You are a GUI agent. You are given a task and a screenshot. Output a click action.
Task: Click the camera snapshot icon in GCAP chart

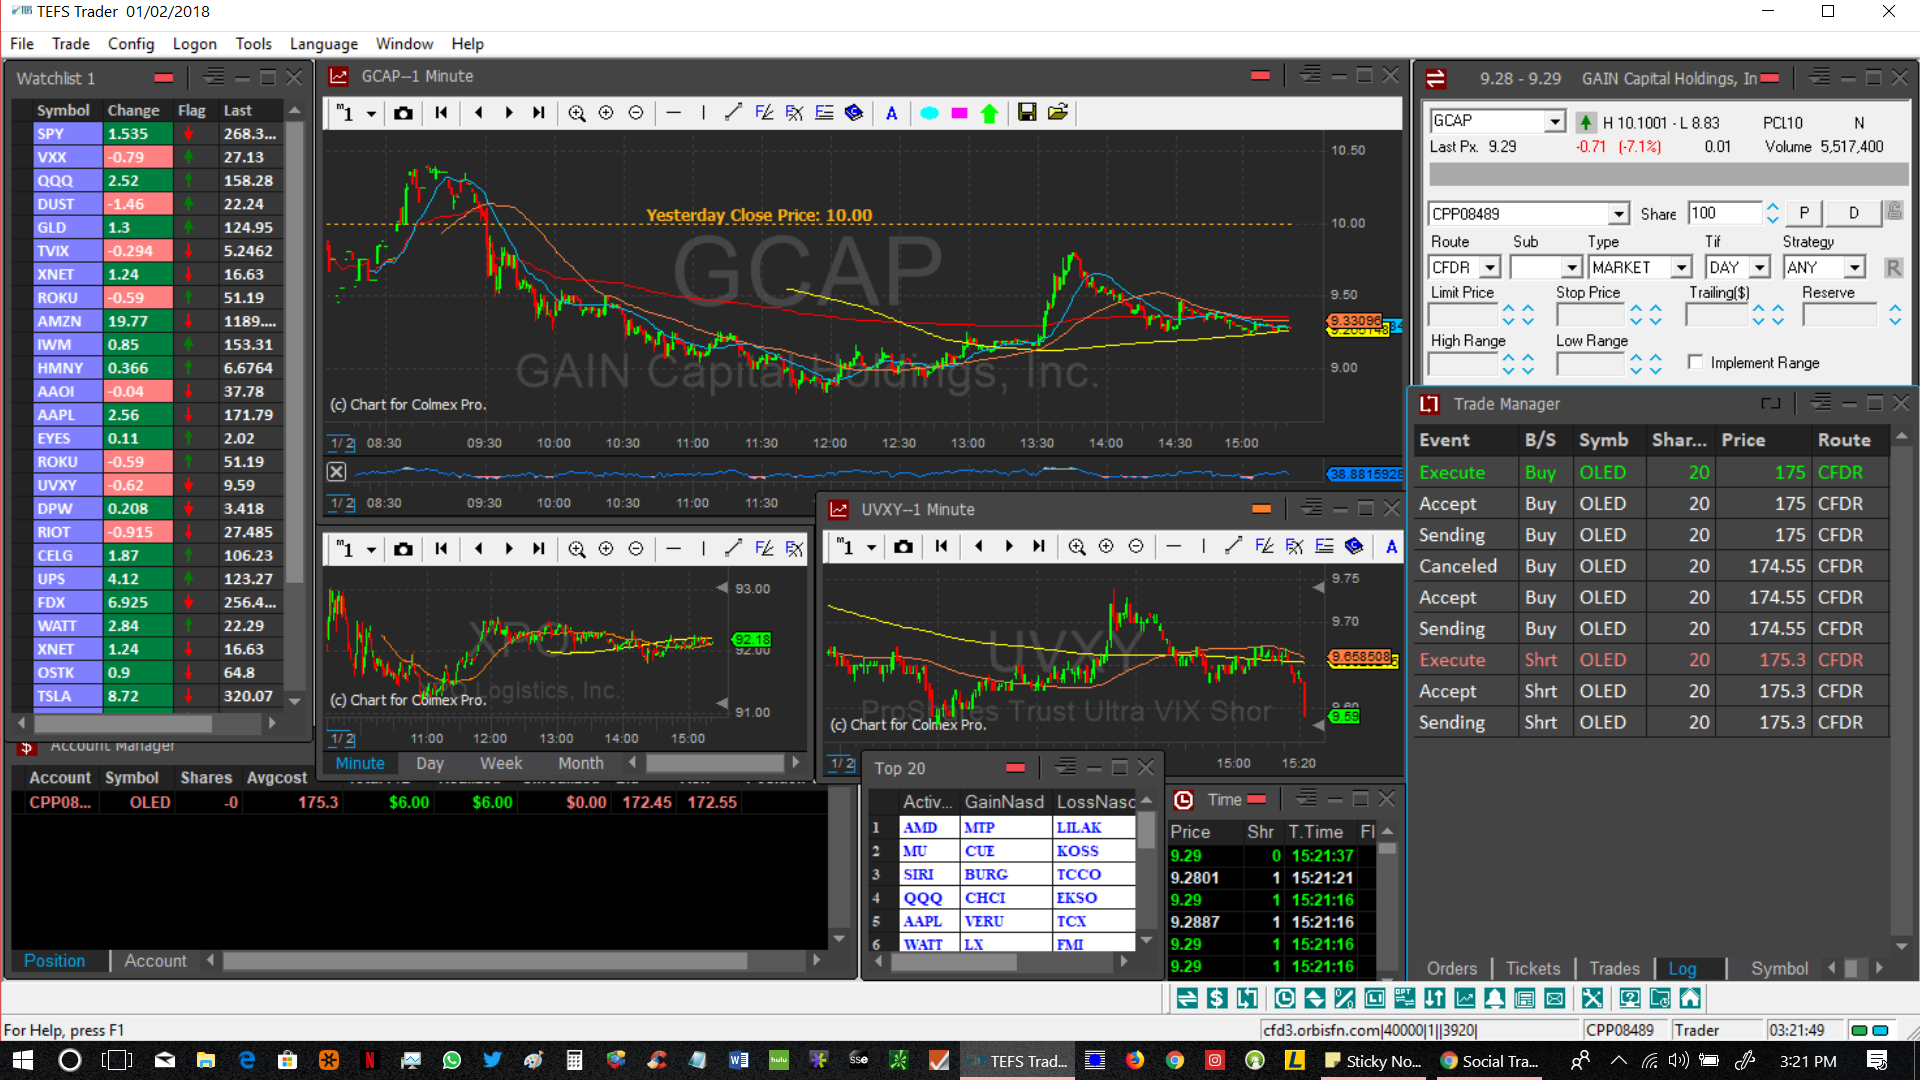[403, 113]
